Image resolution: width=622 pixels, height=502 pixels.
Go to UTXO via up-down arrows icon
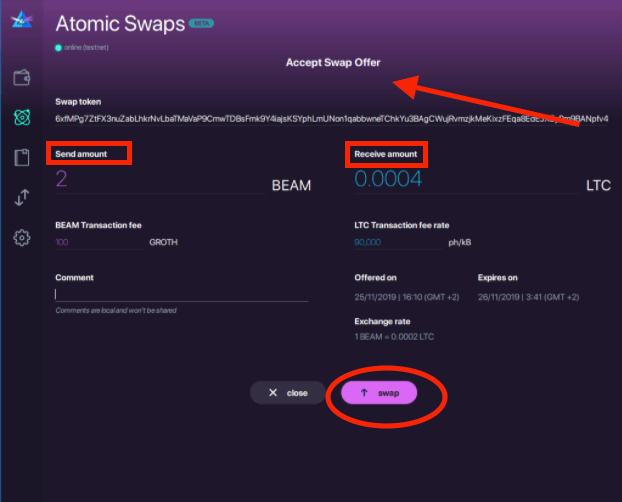coord(20,198)
